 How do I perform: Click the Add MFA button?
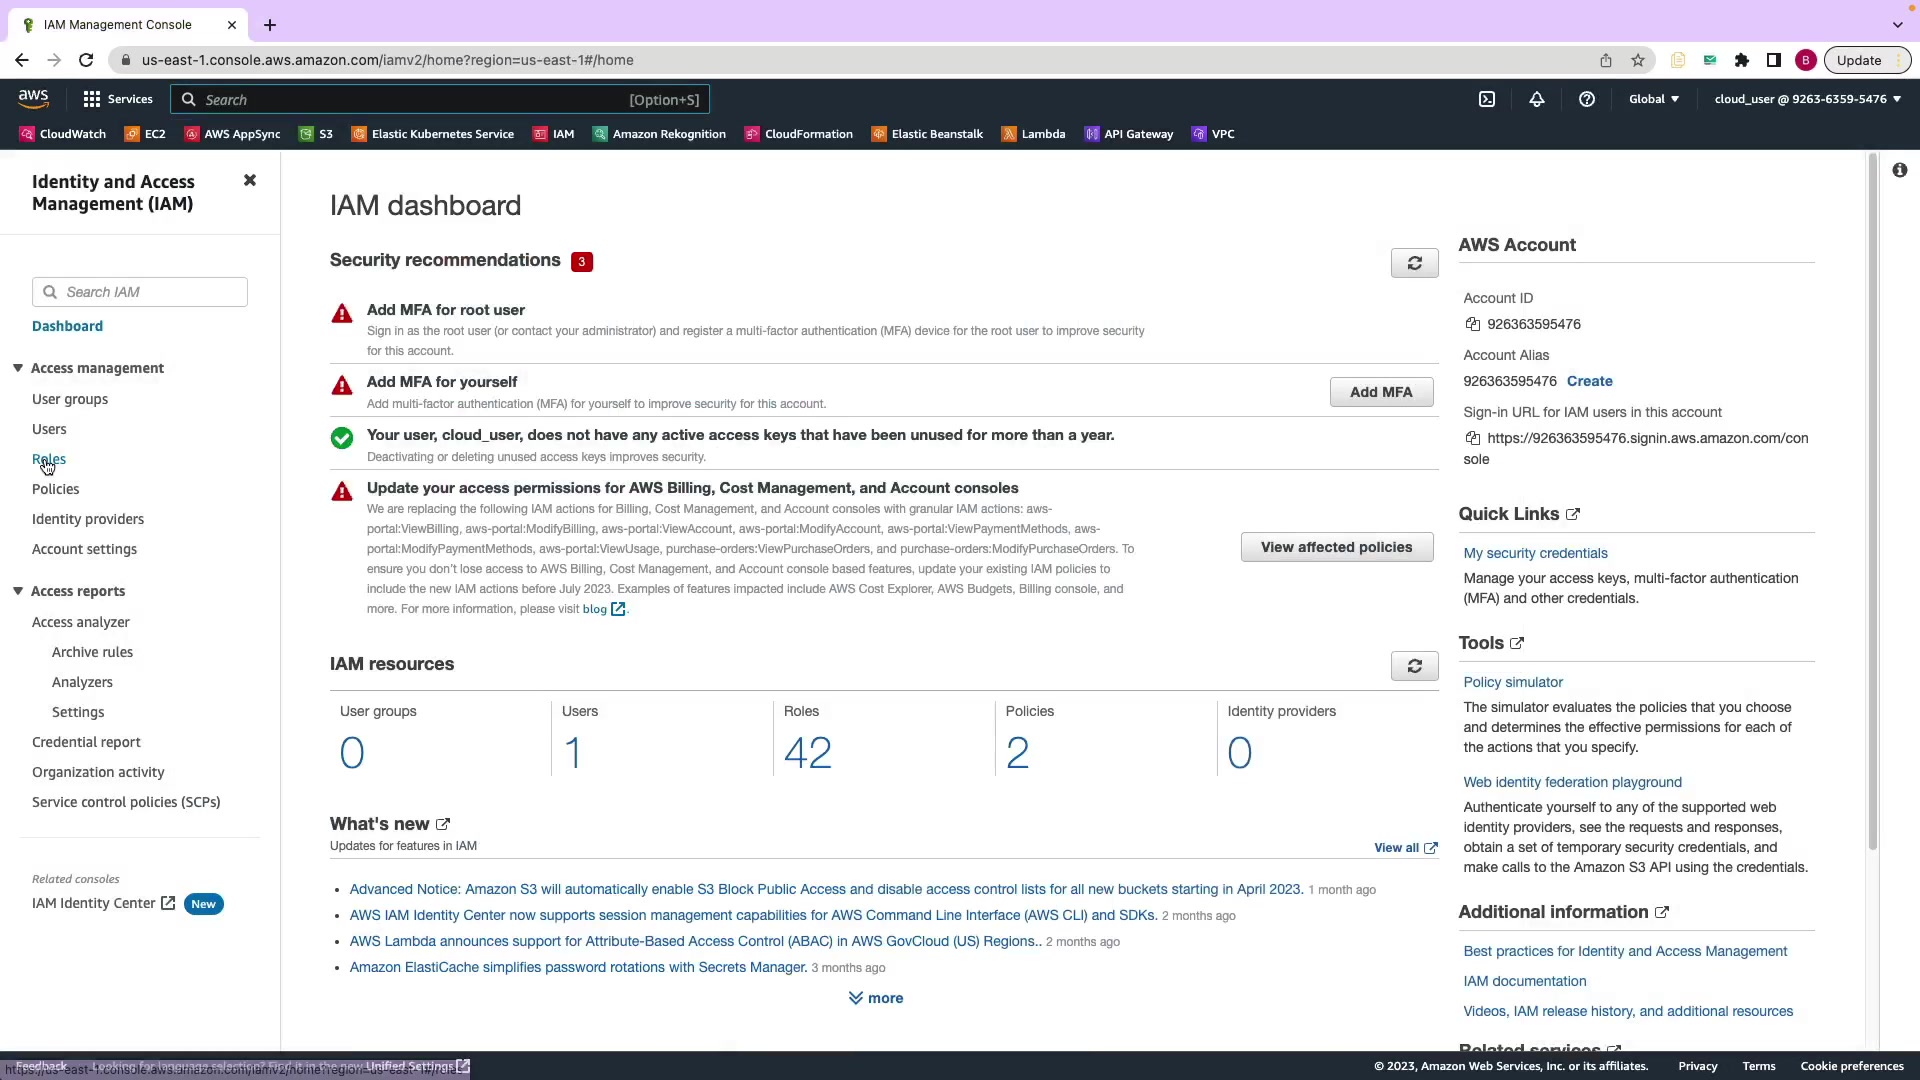(1381, 392)
